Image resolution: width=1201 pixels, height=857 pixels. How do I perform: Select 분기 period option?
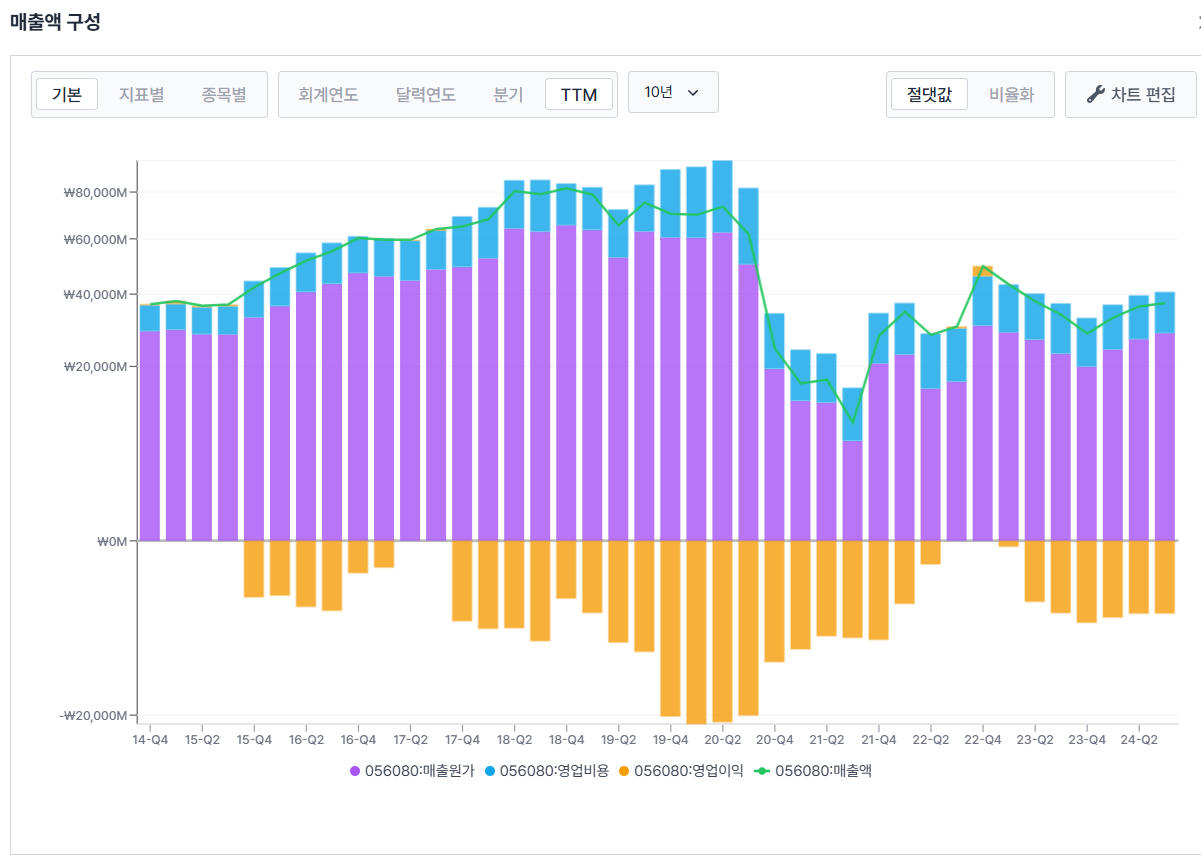click(x=508, y=94)
